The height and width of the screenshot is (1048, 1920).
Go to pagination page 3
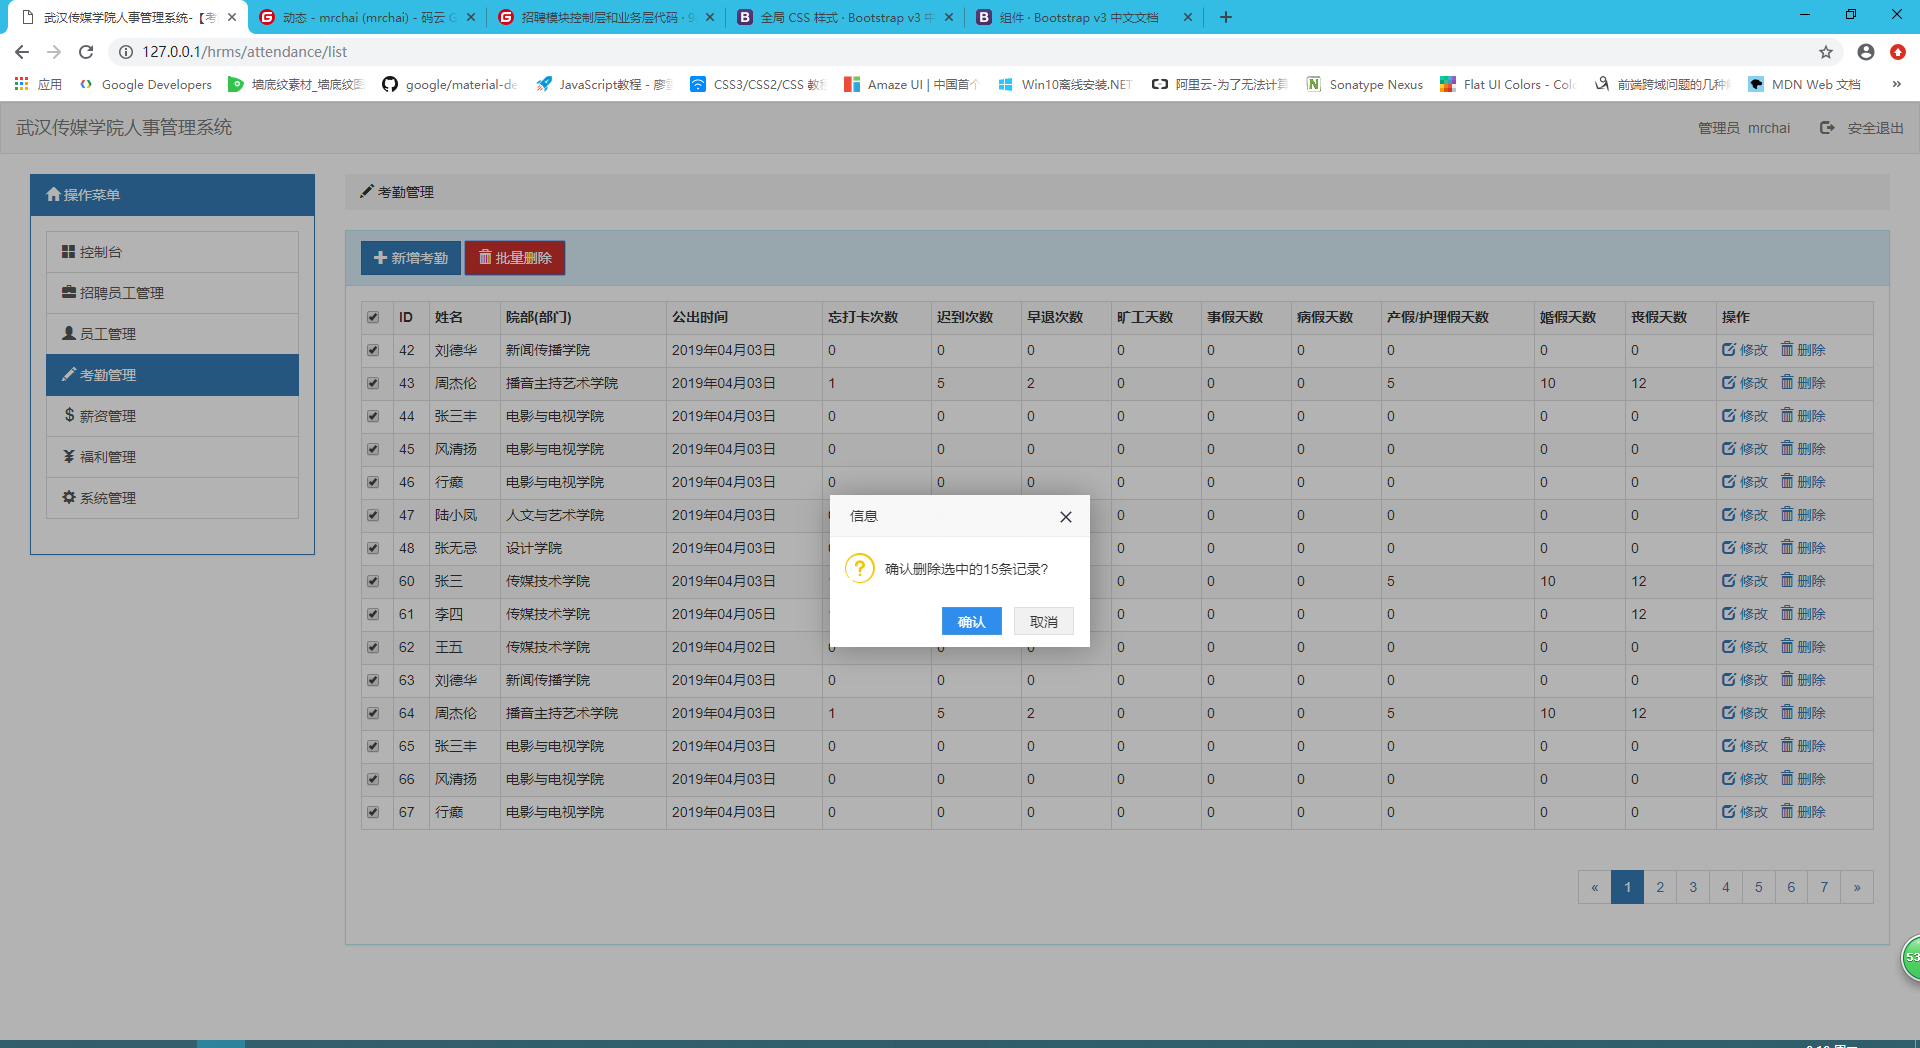coord(1693,887)
